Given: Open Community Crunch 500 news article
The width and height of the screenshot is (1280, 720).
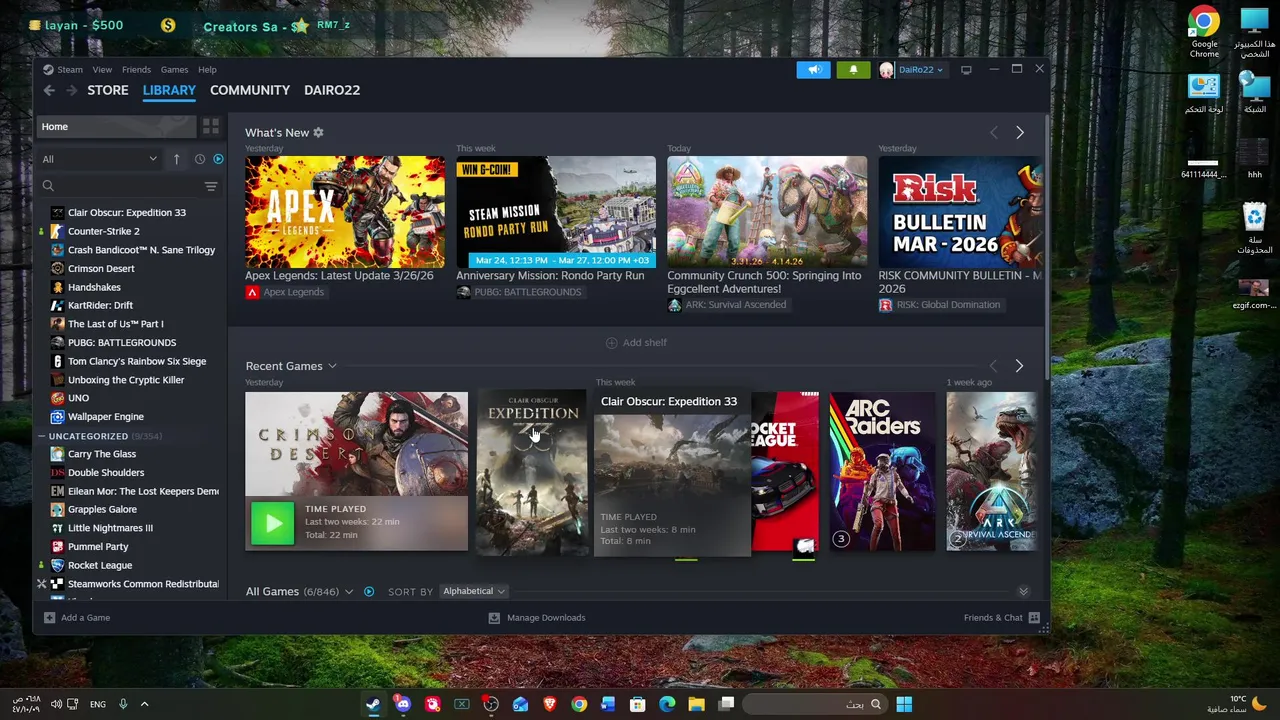Looking at the screenshot, I should coord(767,211).
